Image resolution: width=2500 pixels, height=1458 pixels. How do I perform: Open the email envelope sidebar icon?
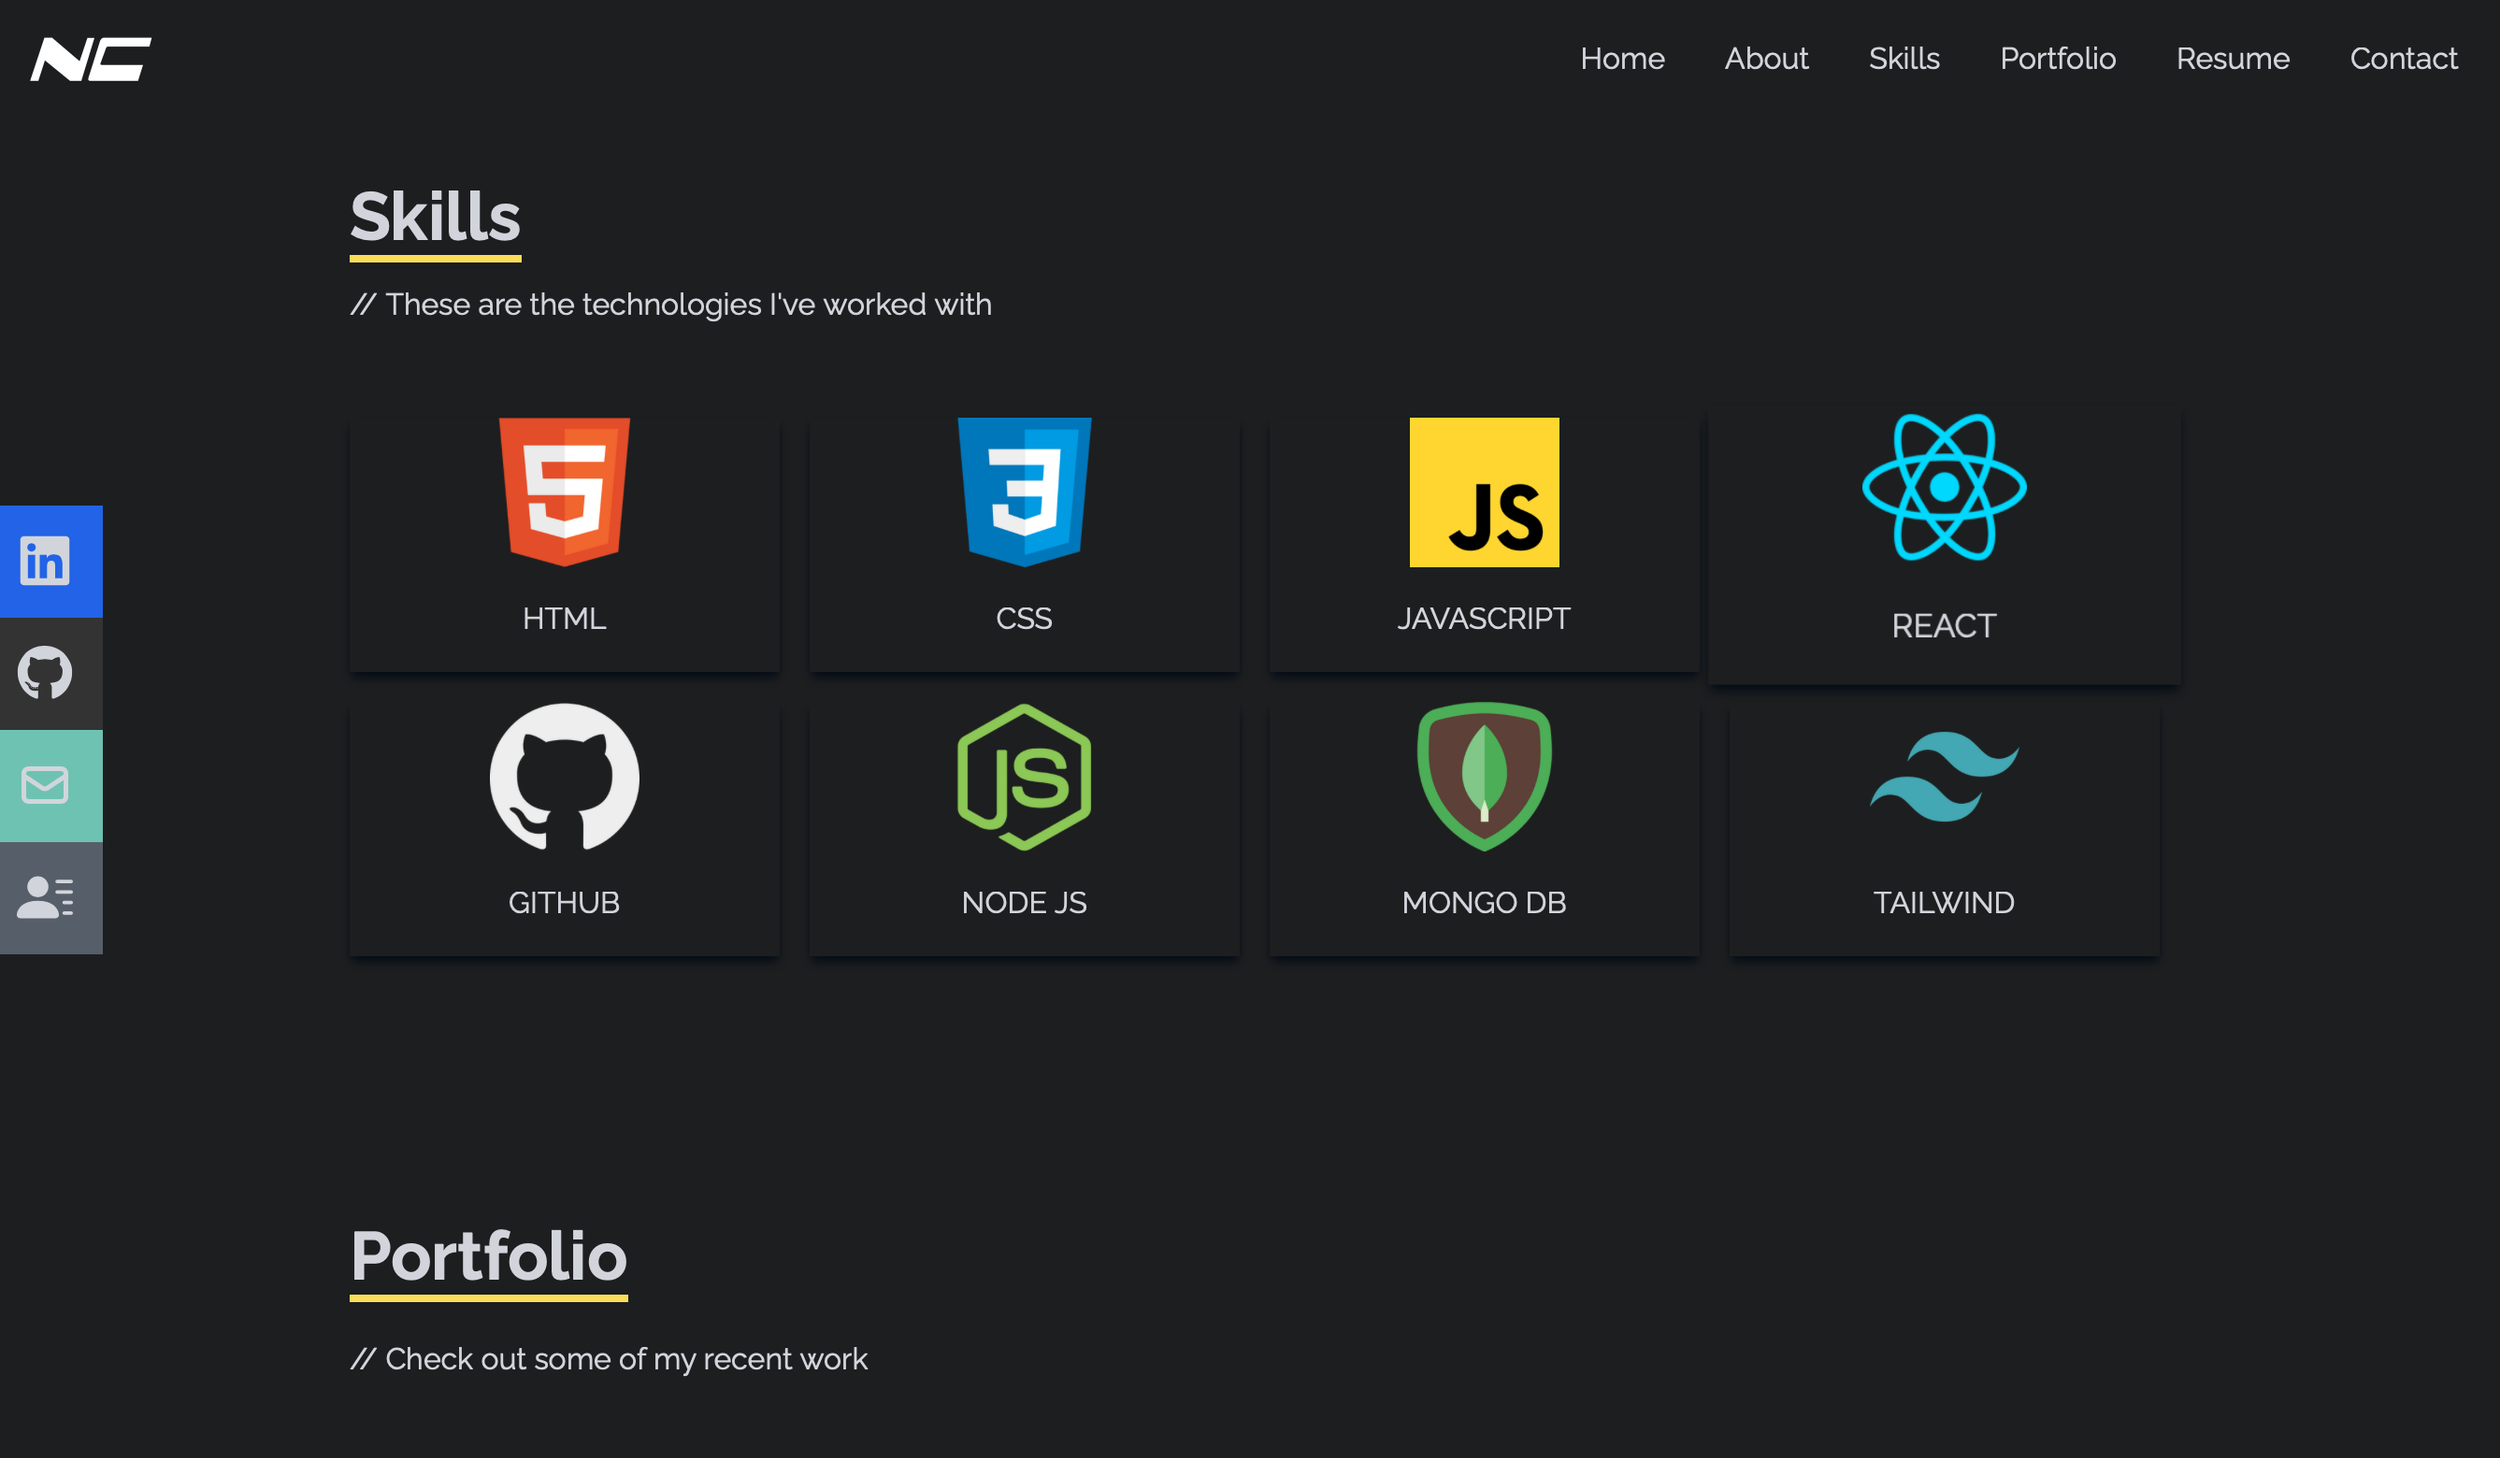pyautogui.click(x=45, y=785)
